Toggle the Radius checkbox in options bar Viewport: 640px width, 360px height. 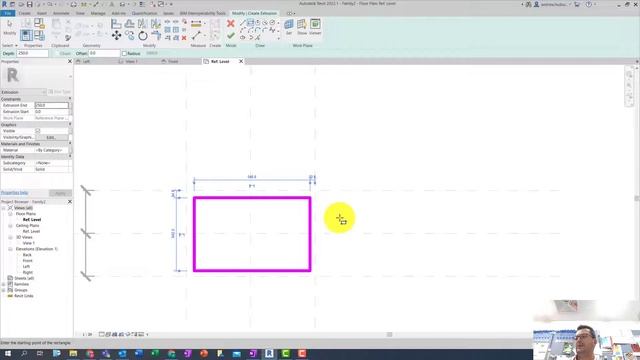124,53
